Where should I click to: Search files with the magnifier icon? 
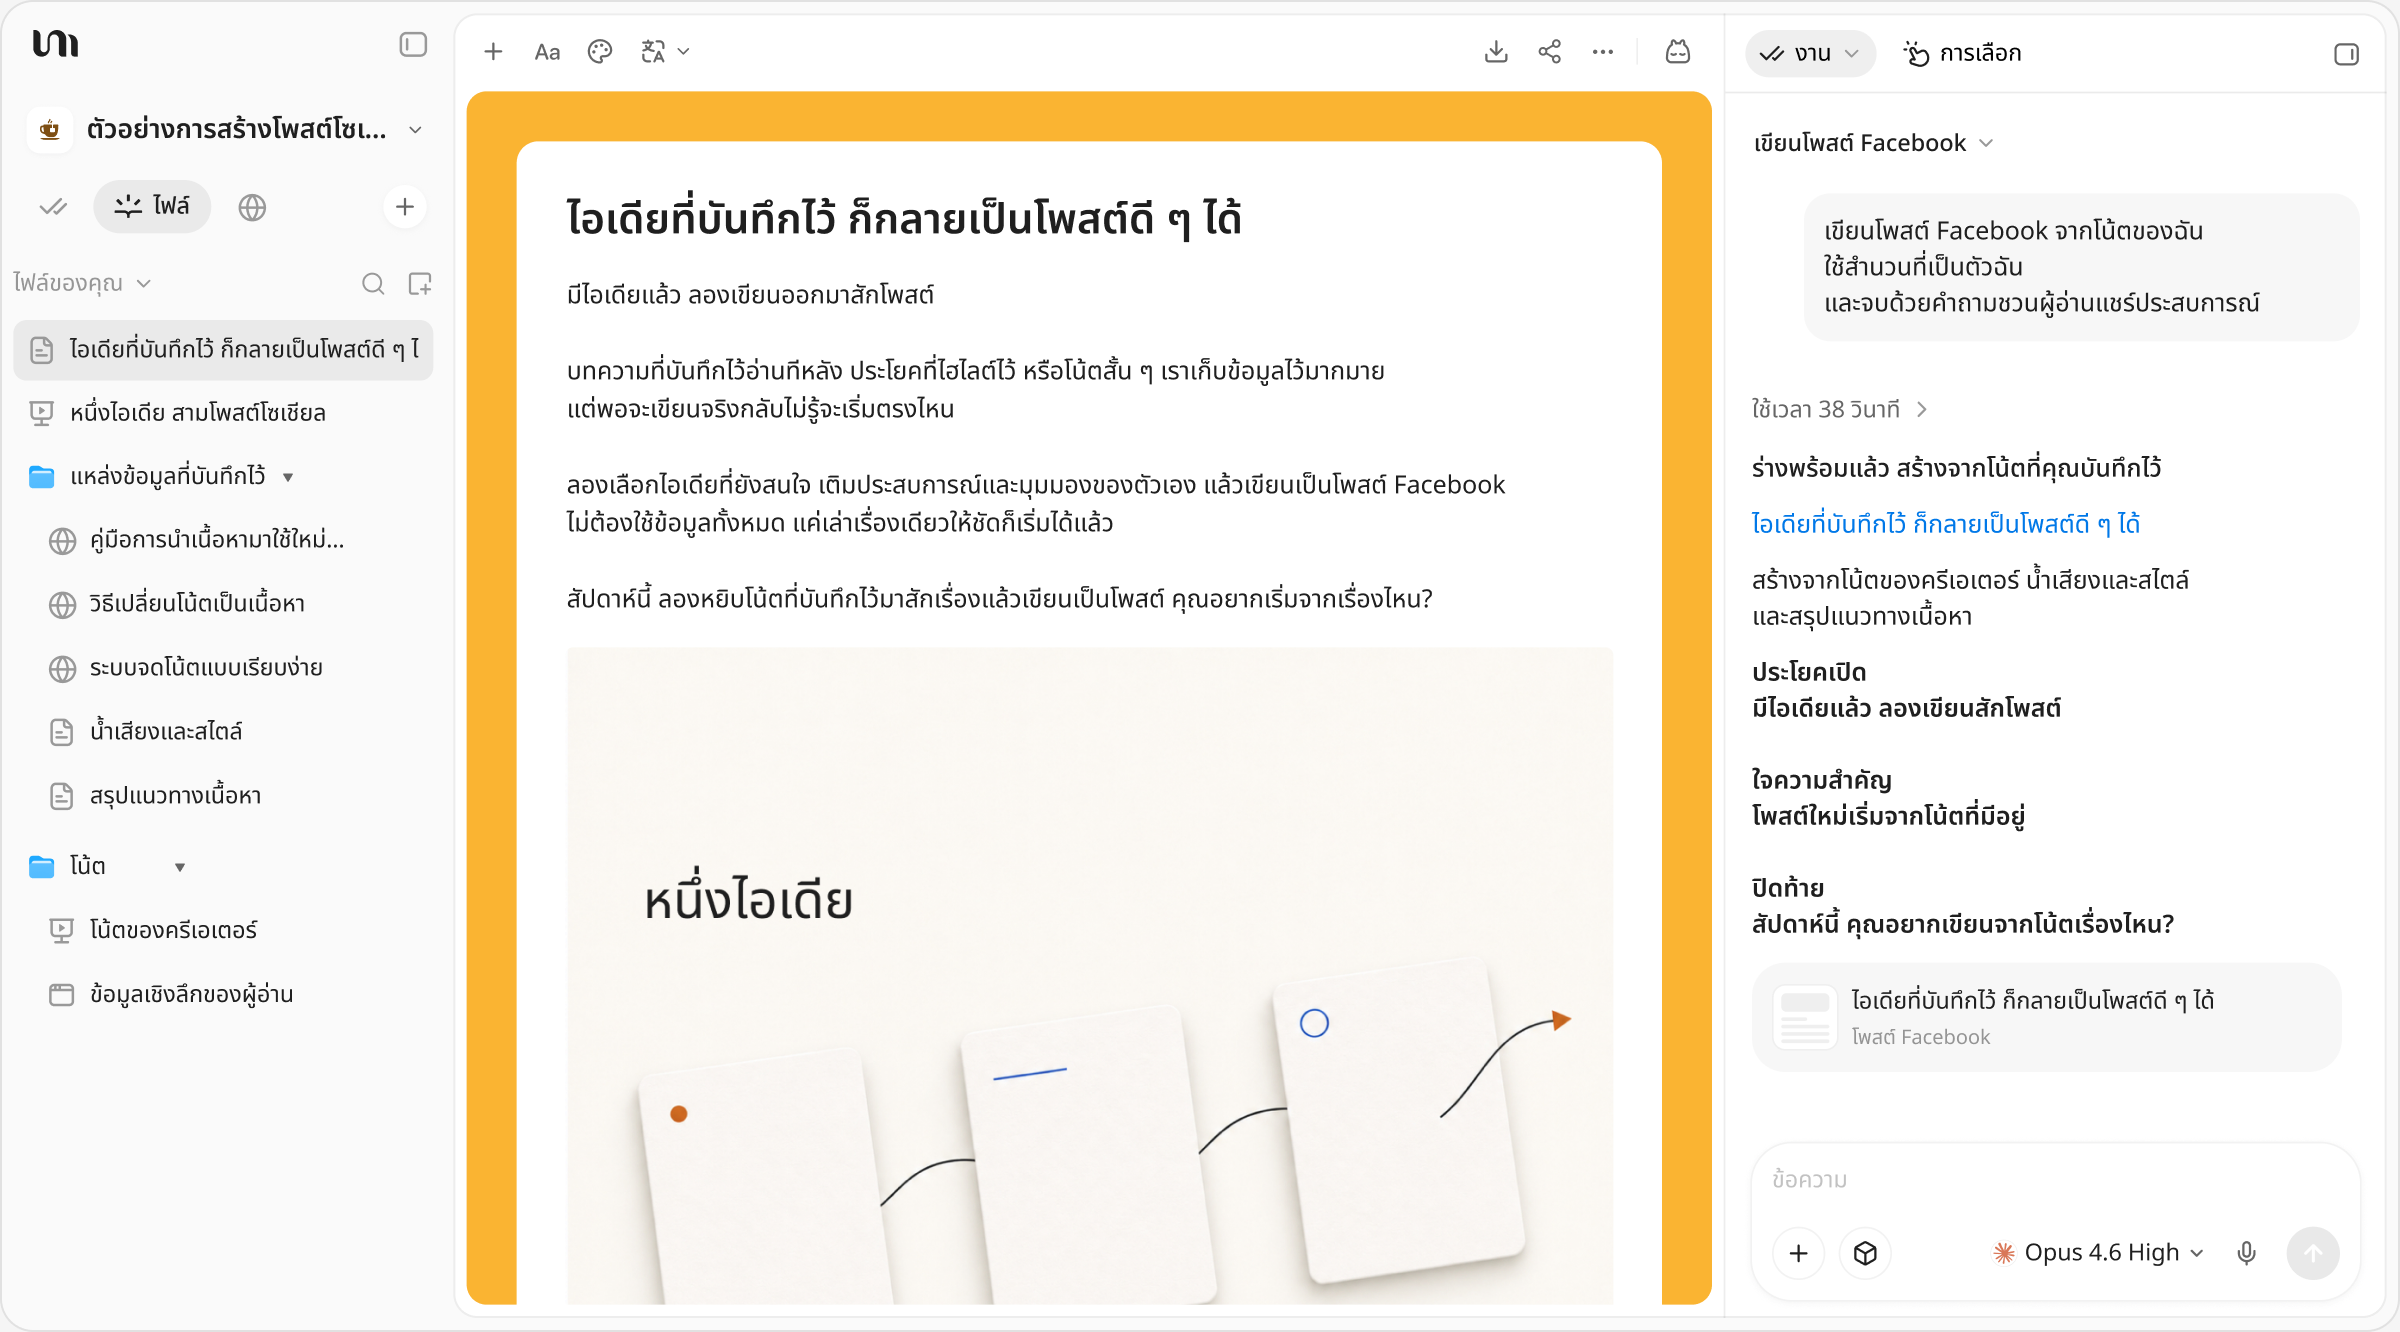(373, 284)
